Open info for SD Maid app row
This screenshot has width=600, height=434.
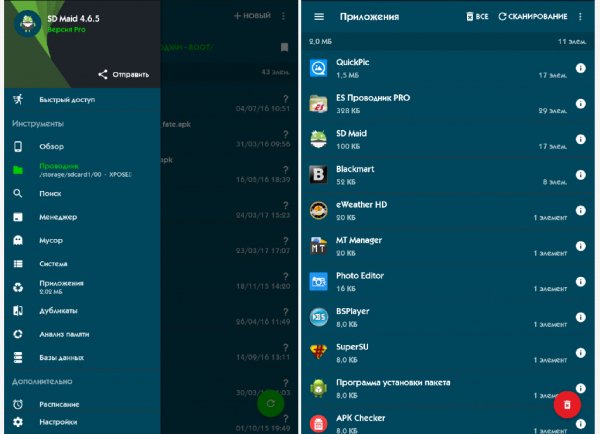coord(580,139)
